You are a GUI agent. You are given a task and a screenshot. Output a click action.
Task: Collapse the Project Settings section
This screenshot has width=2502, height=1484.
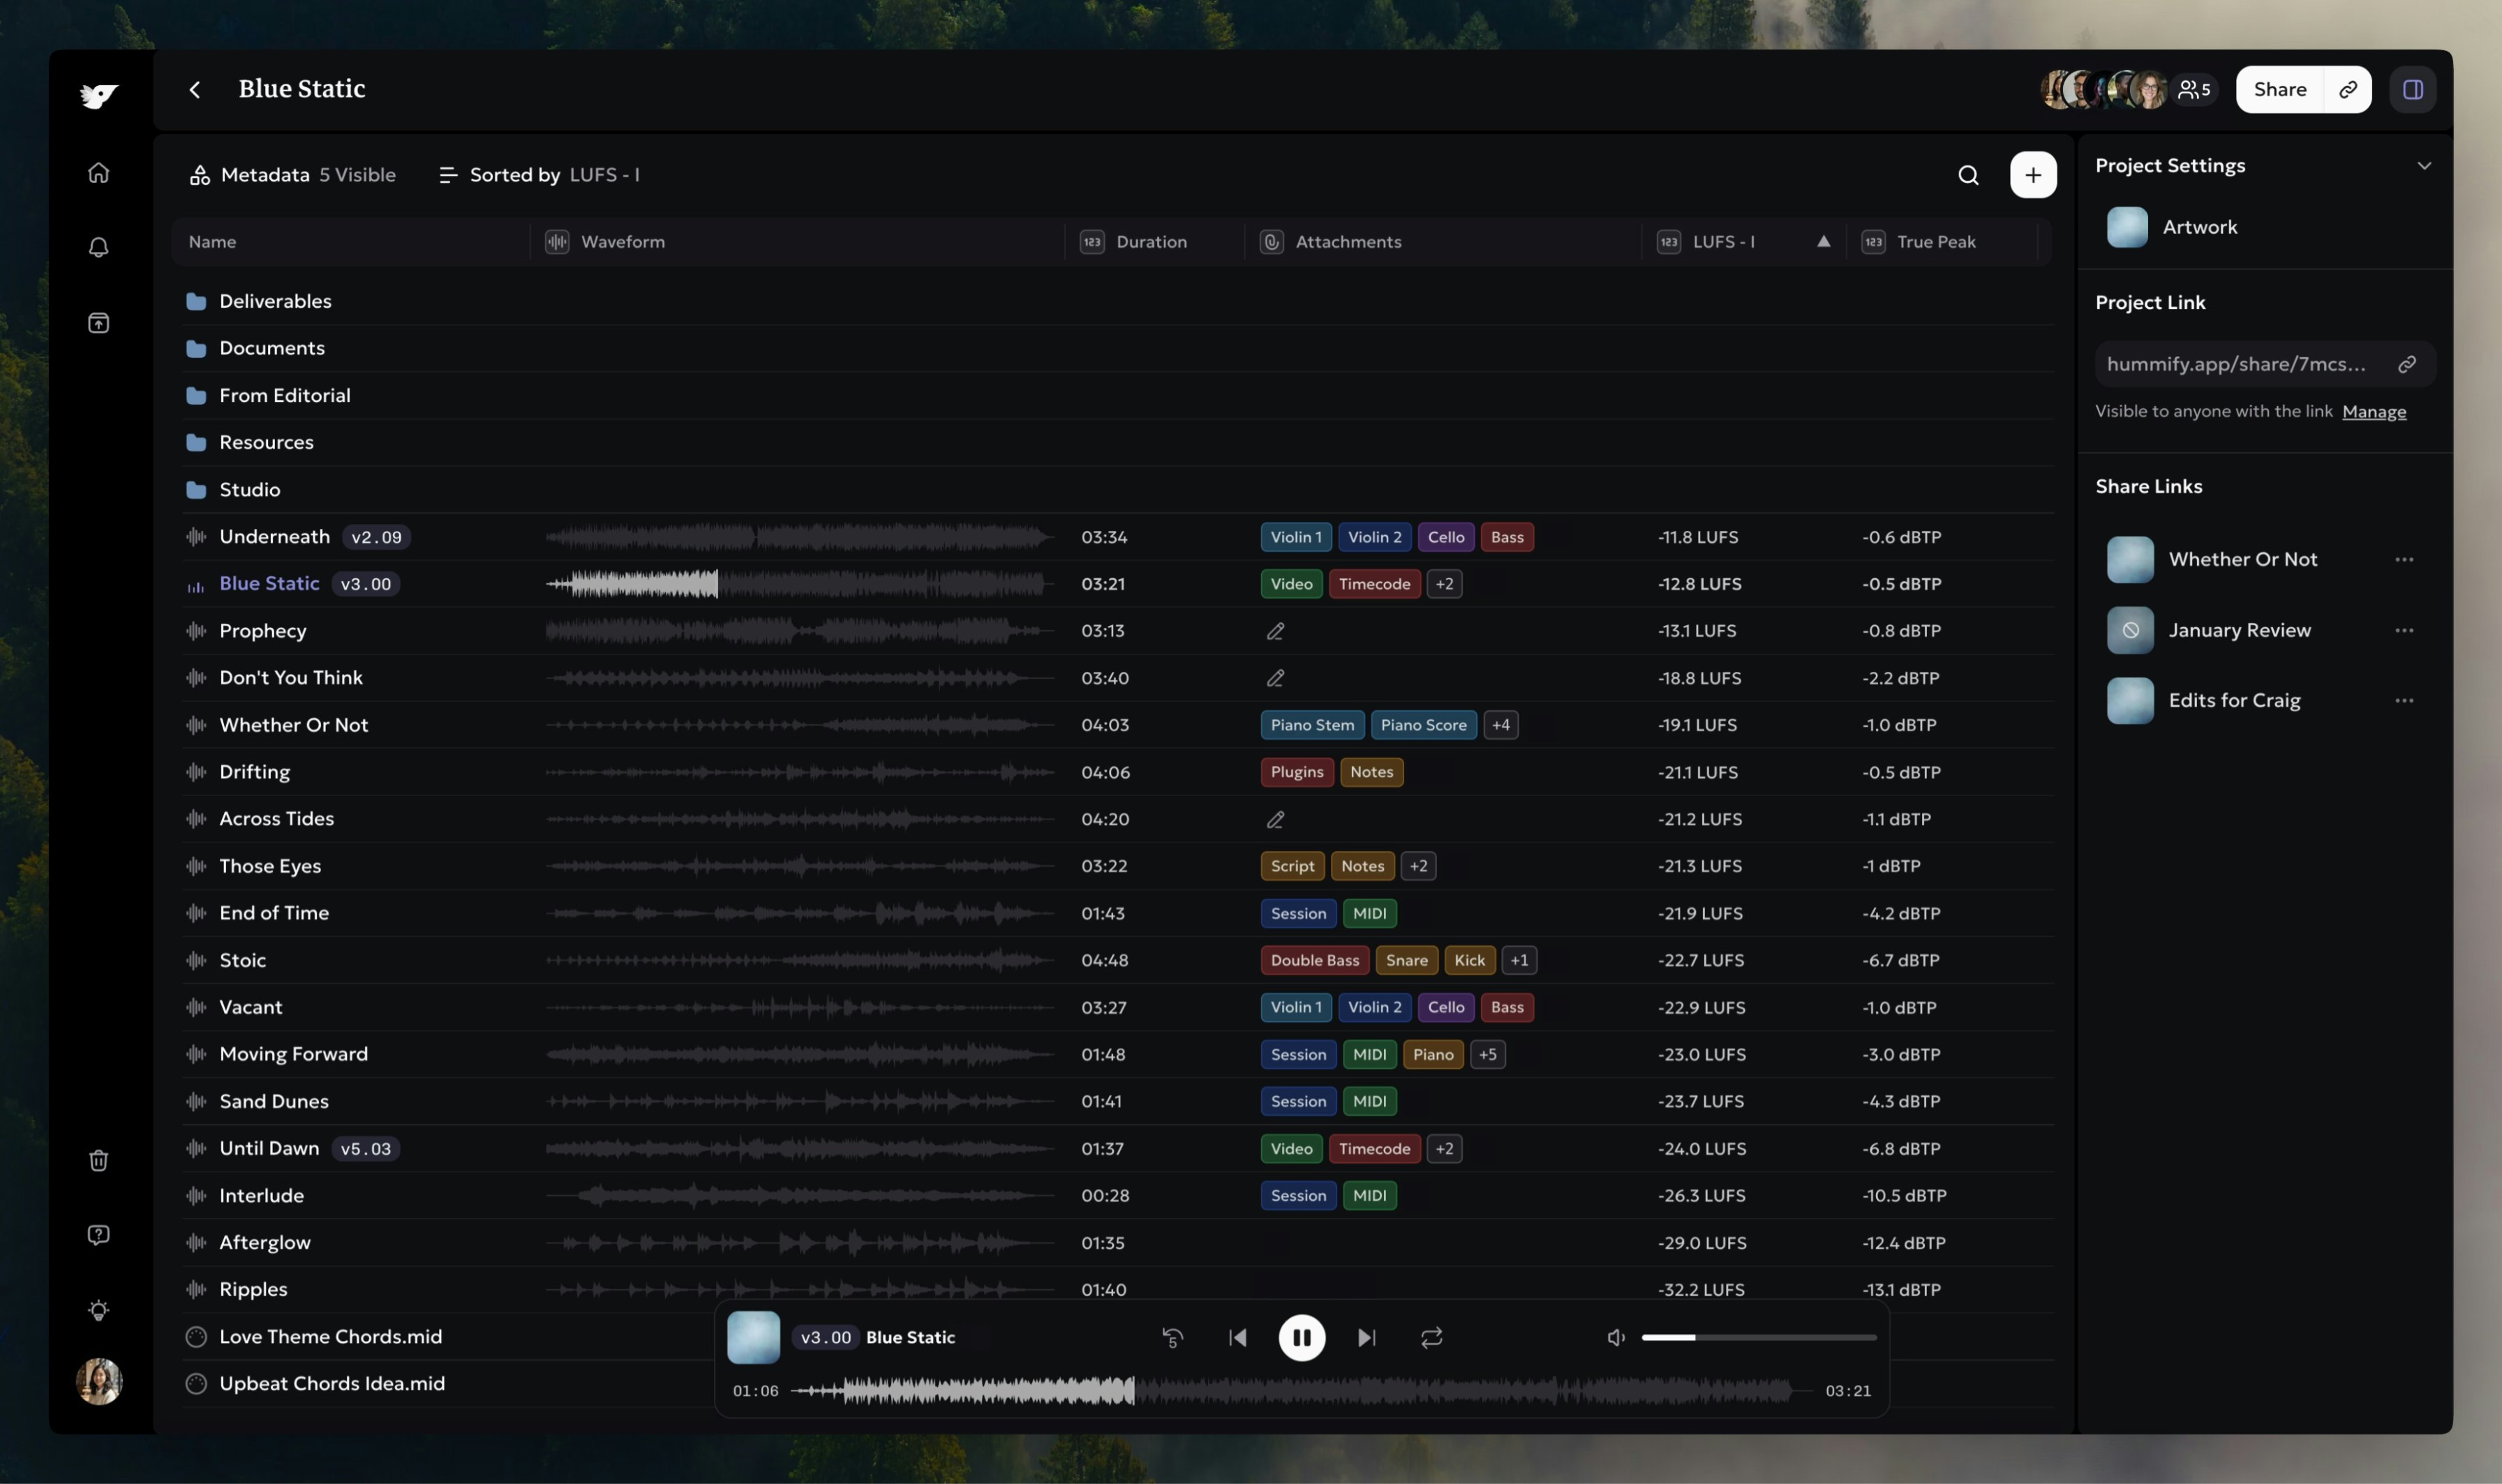click(2423, 166)
